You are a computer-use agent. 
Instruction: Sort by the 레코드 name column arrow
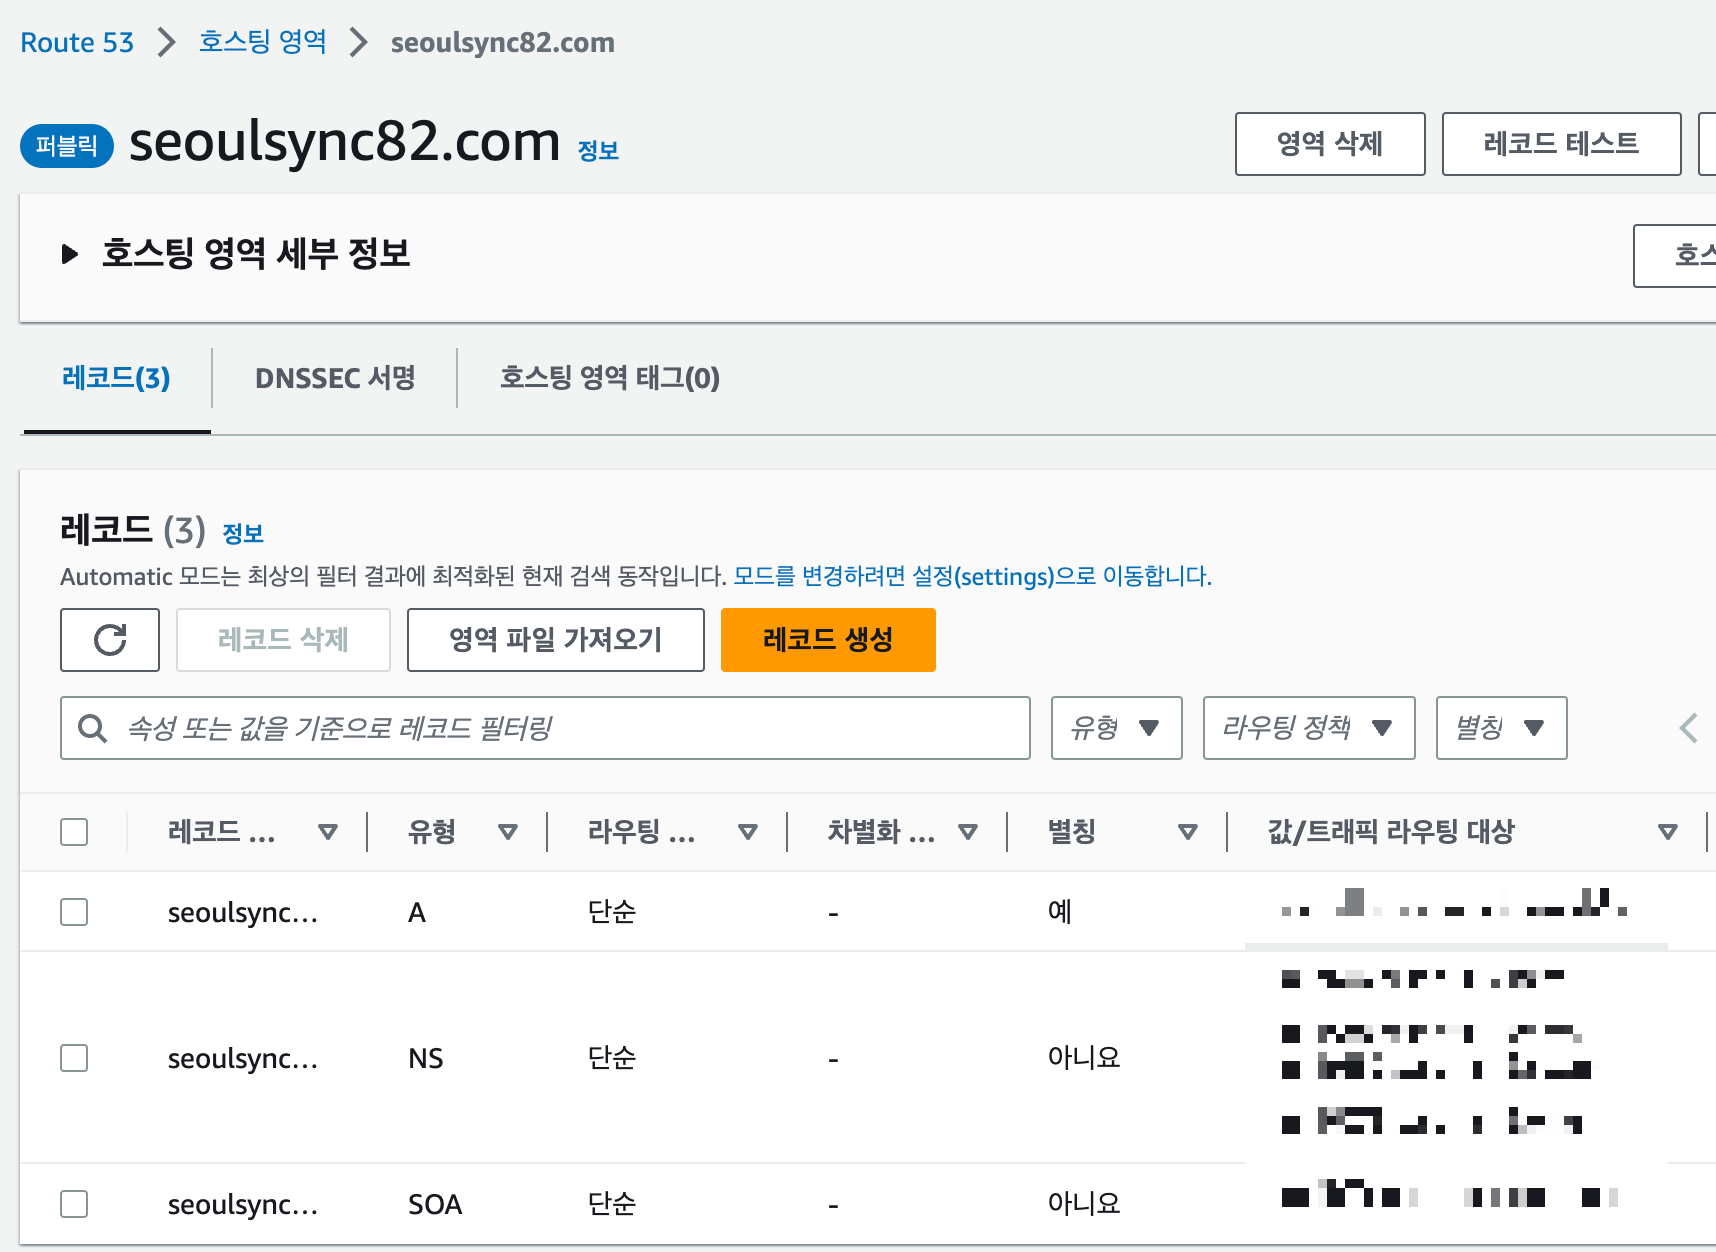click(x=327, y=832)
